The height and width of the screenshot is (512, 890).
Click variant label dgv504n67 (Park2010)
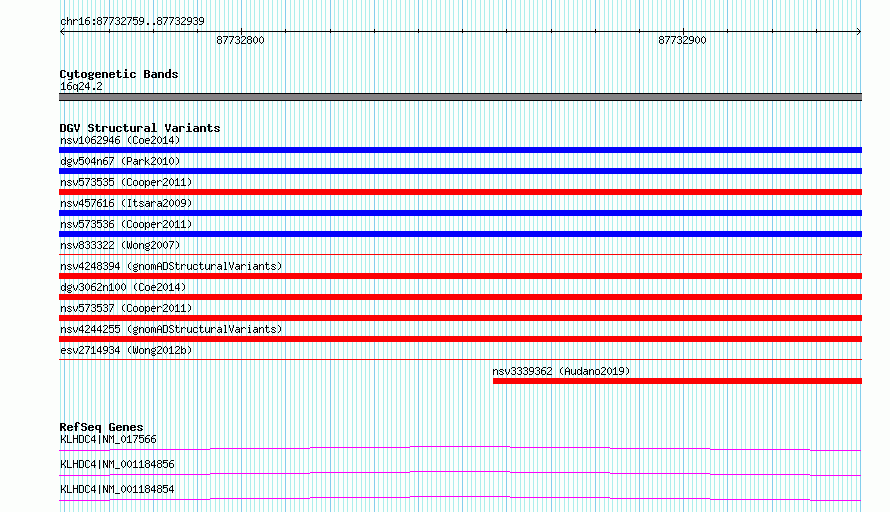click(x=120, y=161)
